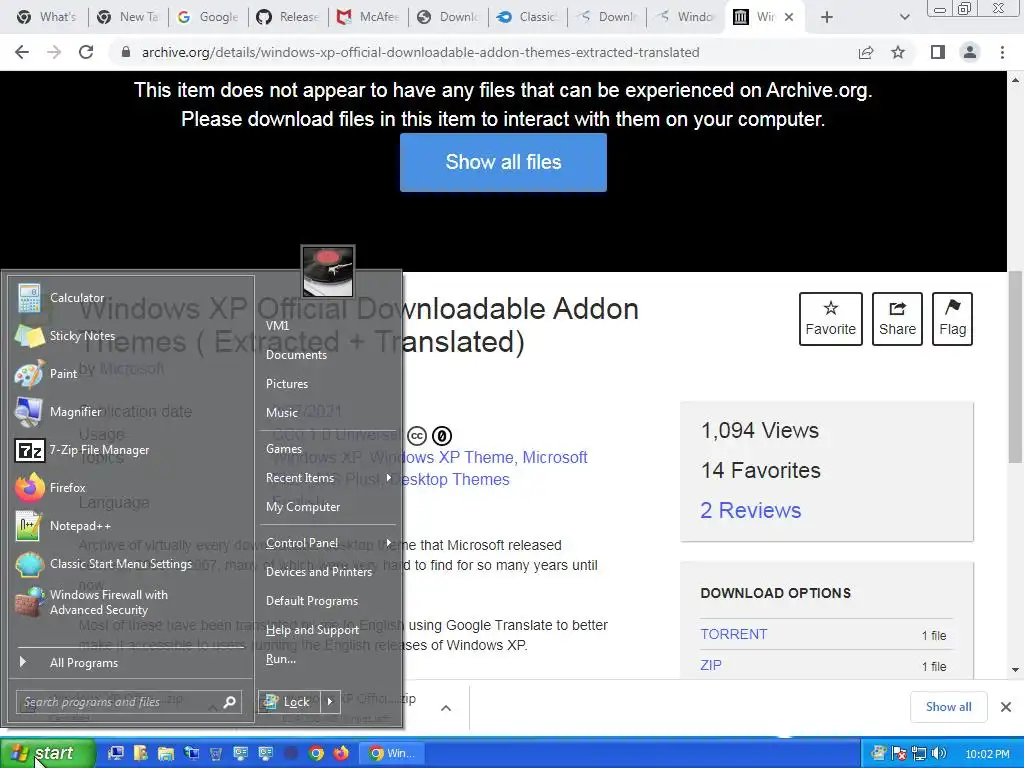Toggle the browser side panel icon
Image resolution: width=1024 pixels, height=768 pixels.
[938, 52]
